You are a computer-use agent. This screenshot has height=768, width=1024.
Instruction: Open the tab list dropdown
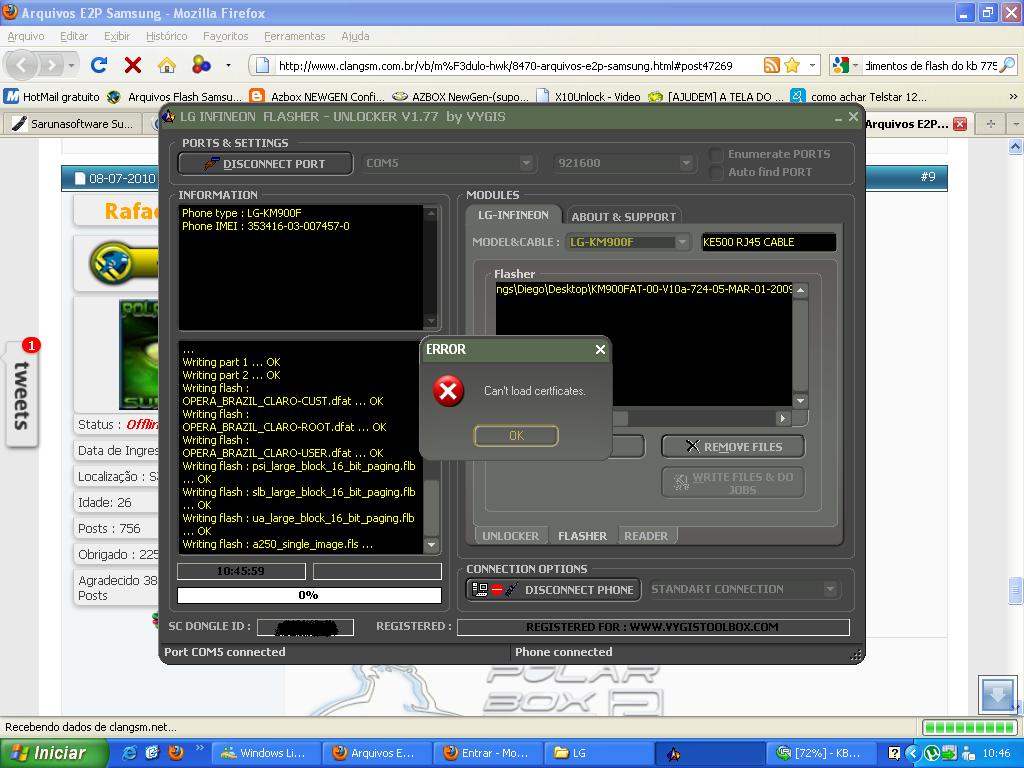[x=1016, y=123]
